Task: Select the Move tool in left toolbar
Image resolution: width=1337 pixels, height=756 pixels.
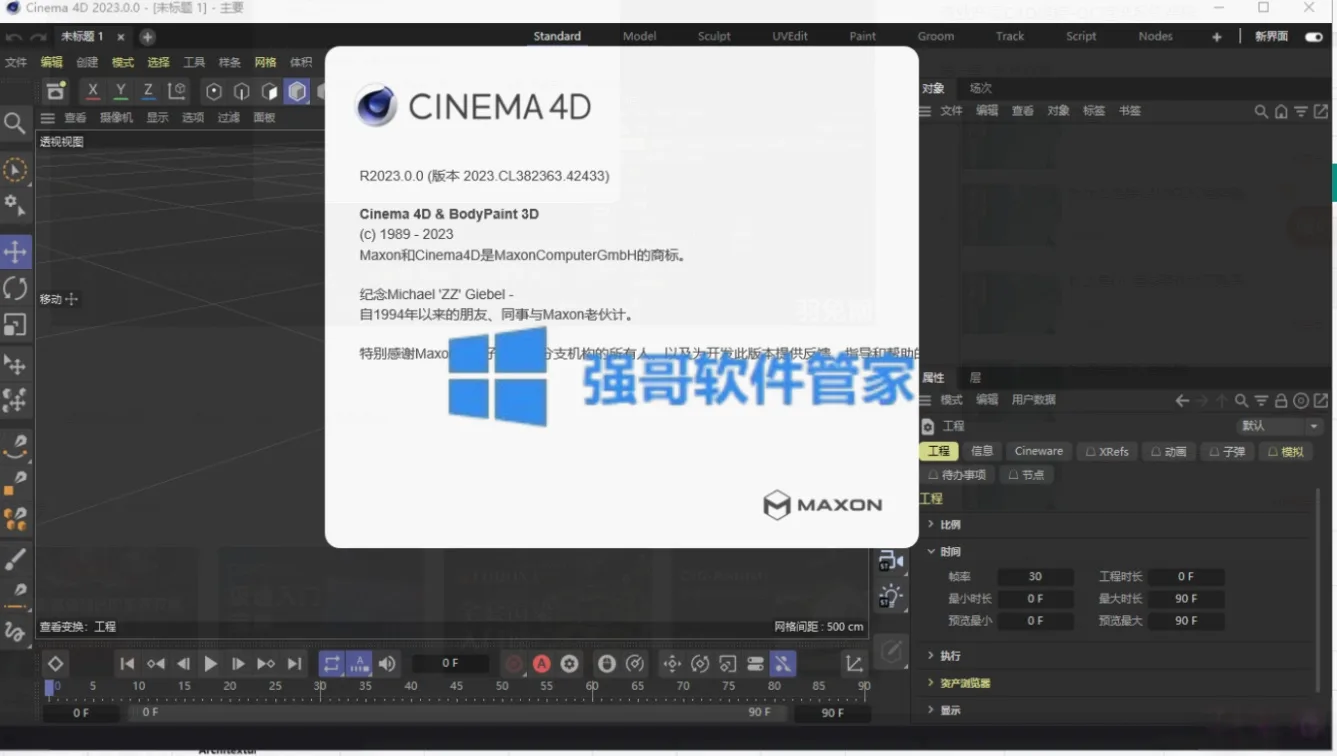Action: (15, 252)
